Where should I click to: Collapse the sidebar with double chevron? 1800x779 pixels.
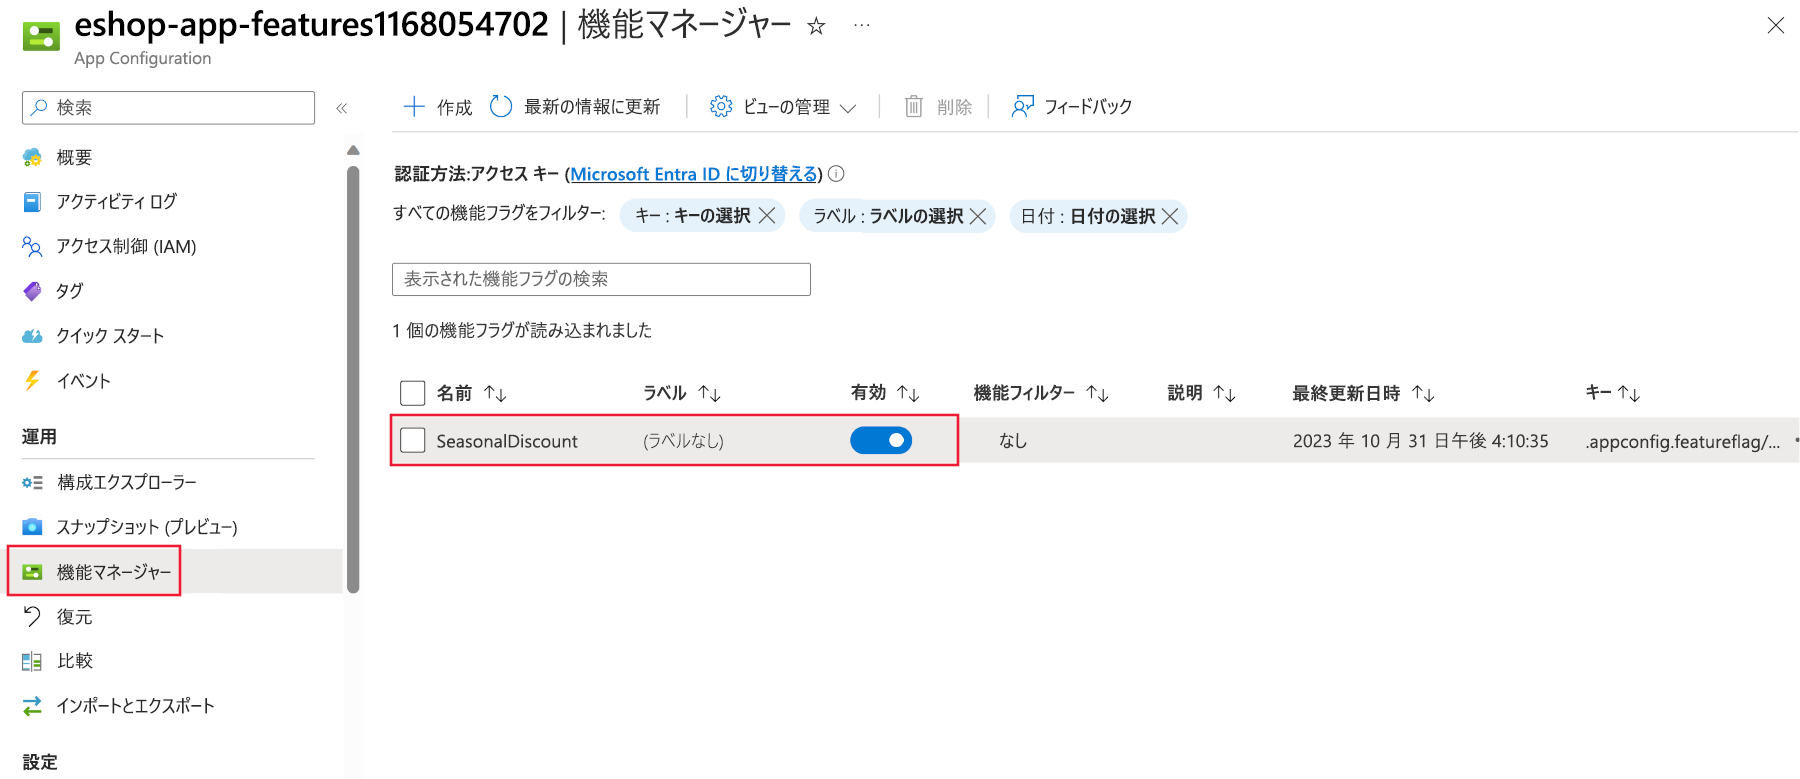[x=342, y=108]
